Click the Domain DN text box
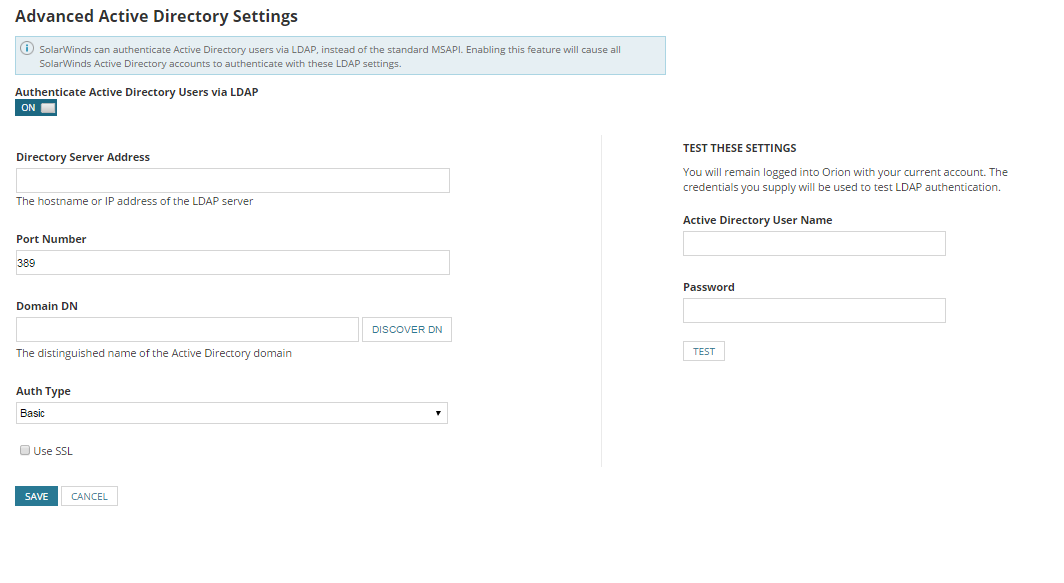 pos(187,330)
